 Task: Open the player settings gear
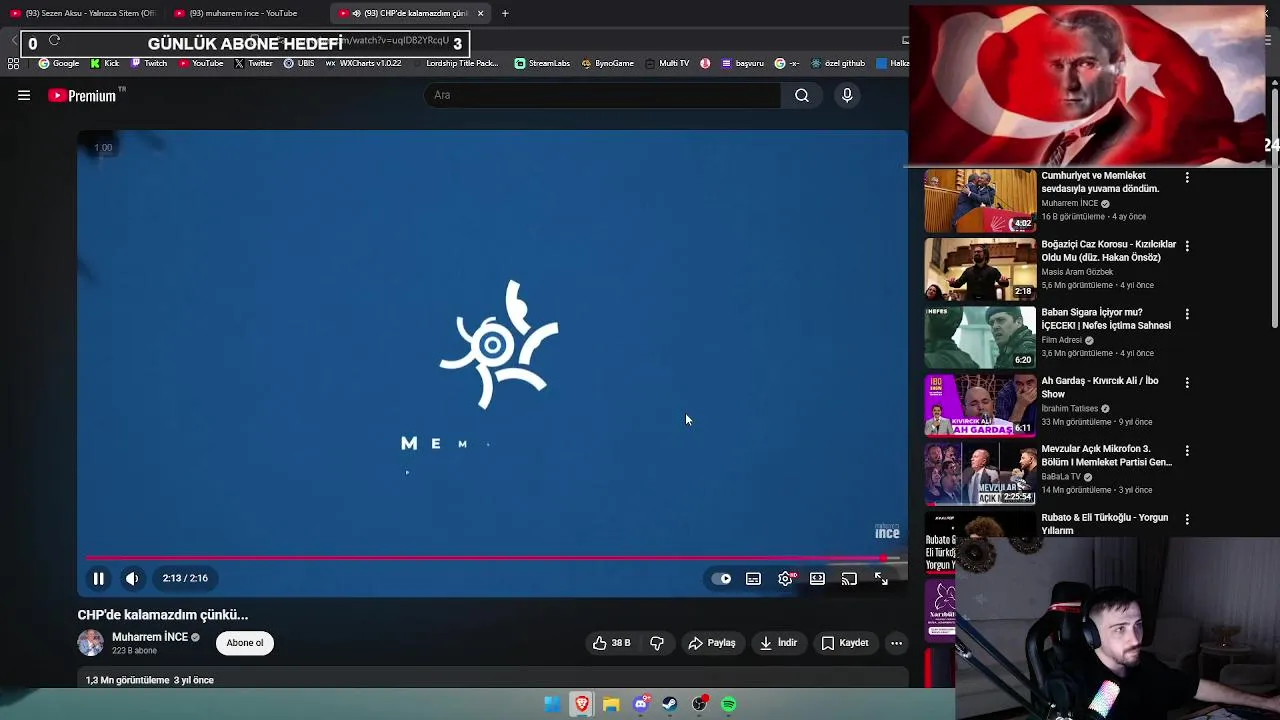click(786, 578)
